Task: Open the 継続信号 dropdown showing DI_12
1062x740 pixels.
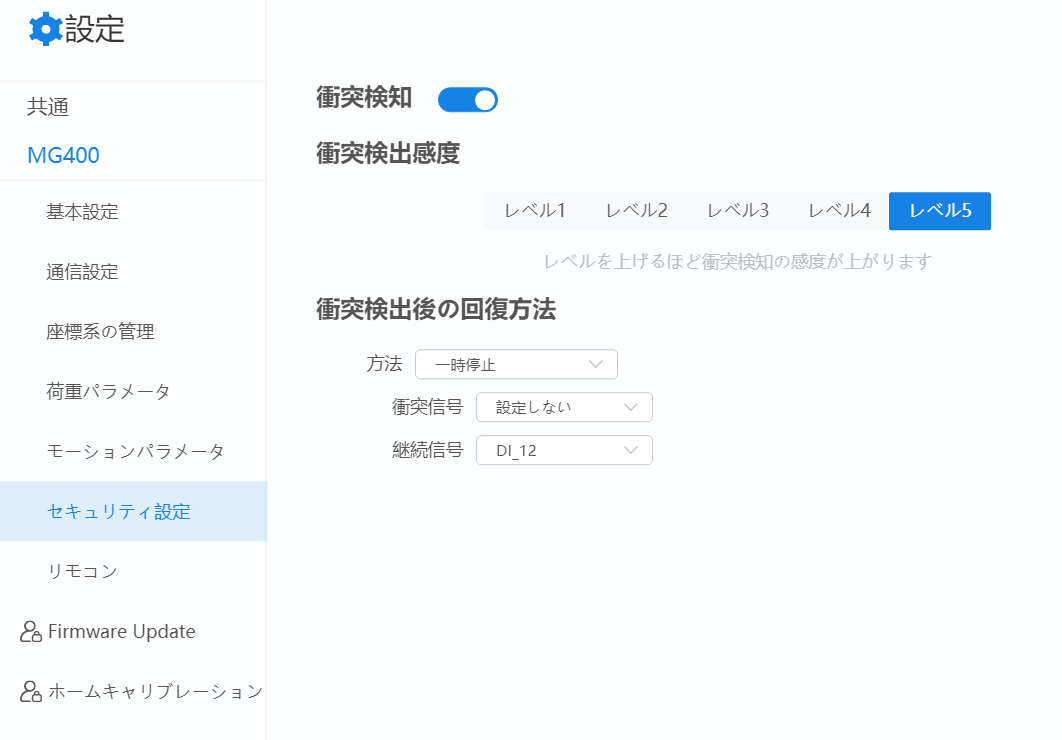Action: tap(564, 450)
